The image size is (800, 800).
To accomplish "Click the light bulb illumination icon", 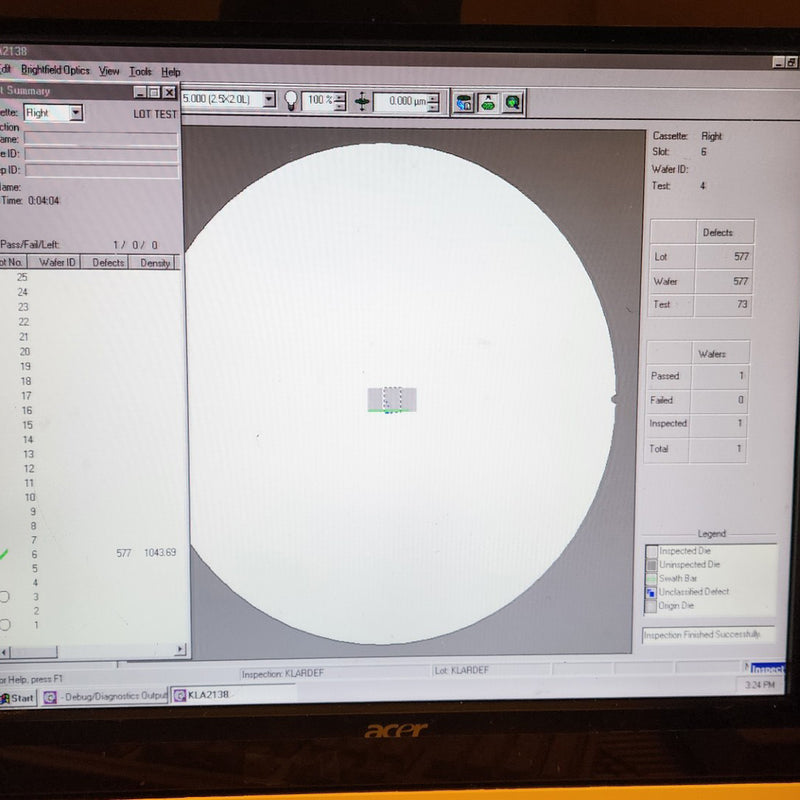I will coord(291,100).
